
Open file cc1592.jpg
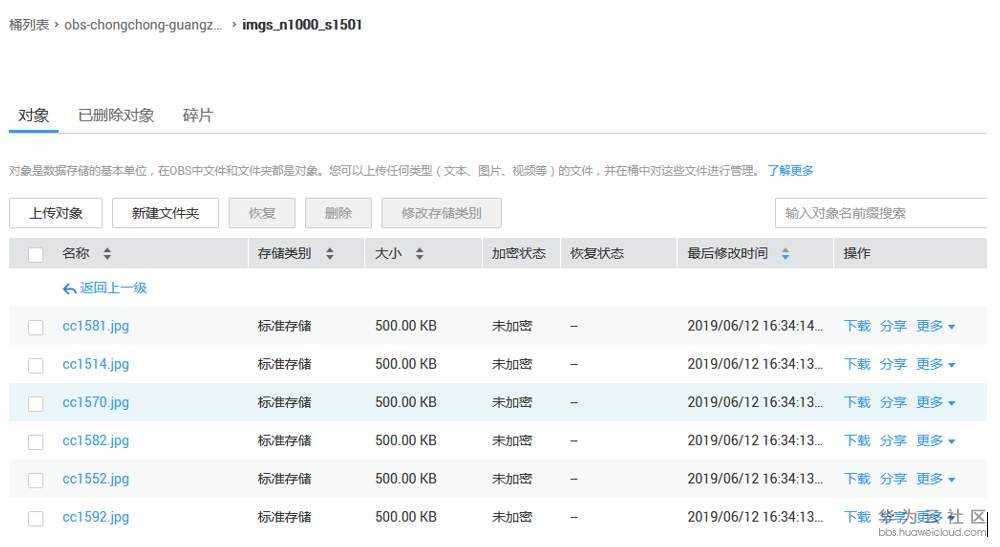(96, 517)
